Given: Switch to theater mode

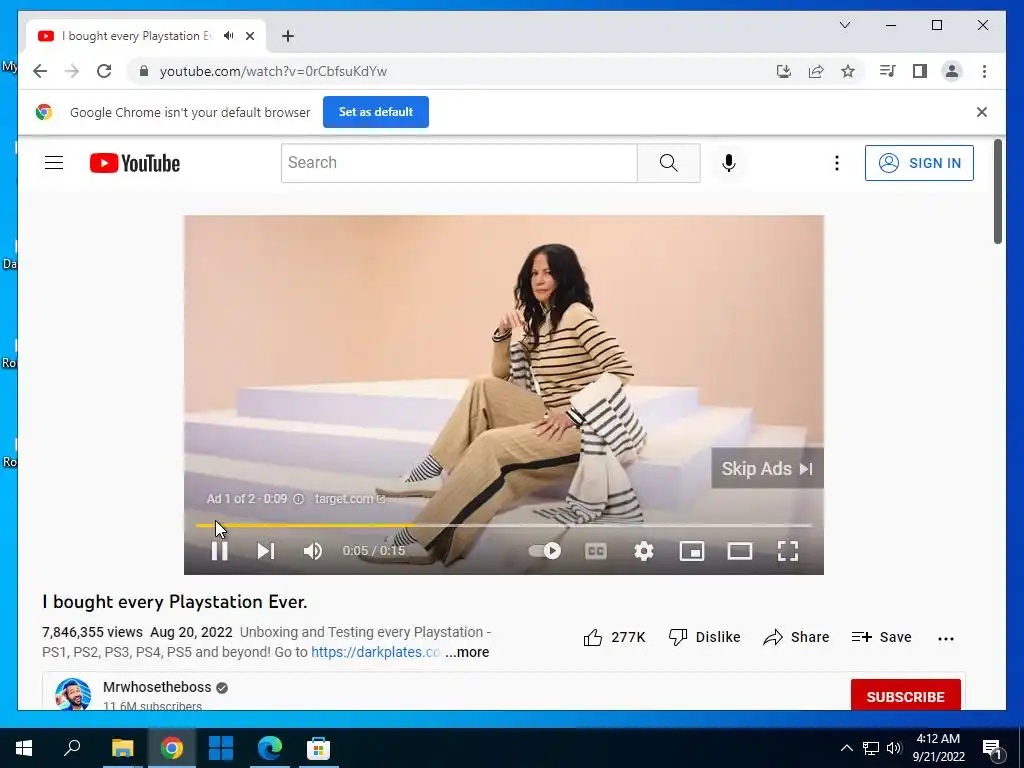Looking at the screenshot, I should pos(740,551).
